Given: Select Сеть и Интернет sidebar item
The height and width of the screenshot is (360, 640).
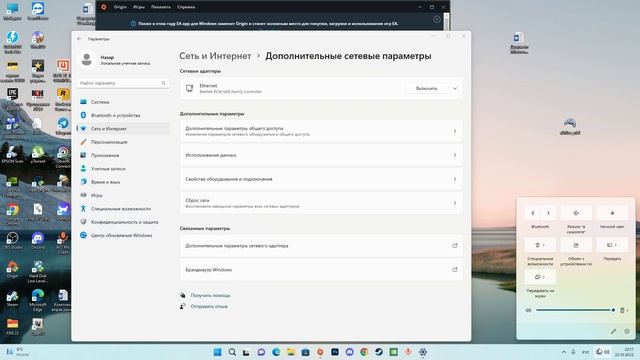Looking at the screenshot, I should click(123, 129).
